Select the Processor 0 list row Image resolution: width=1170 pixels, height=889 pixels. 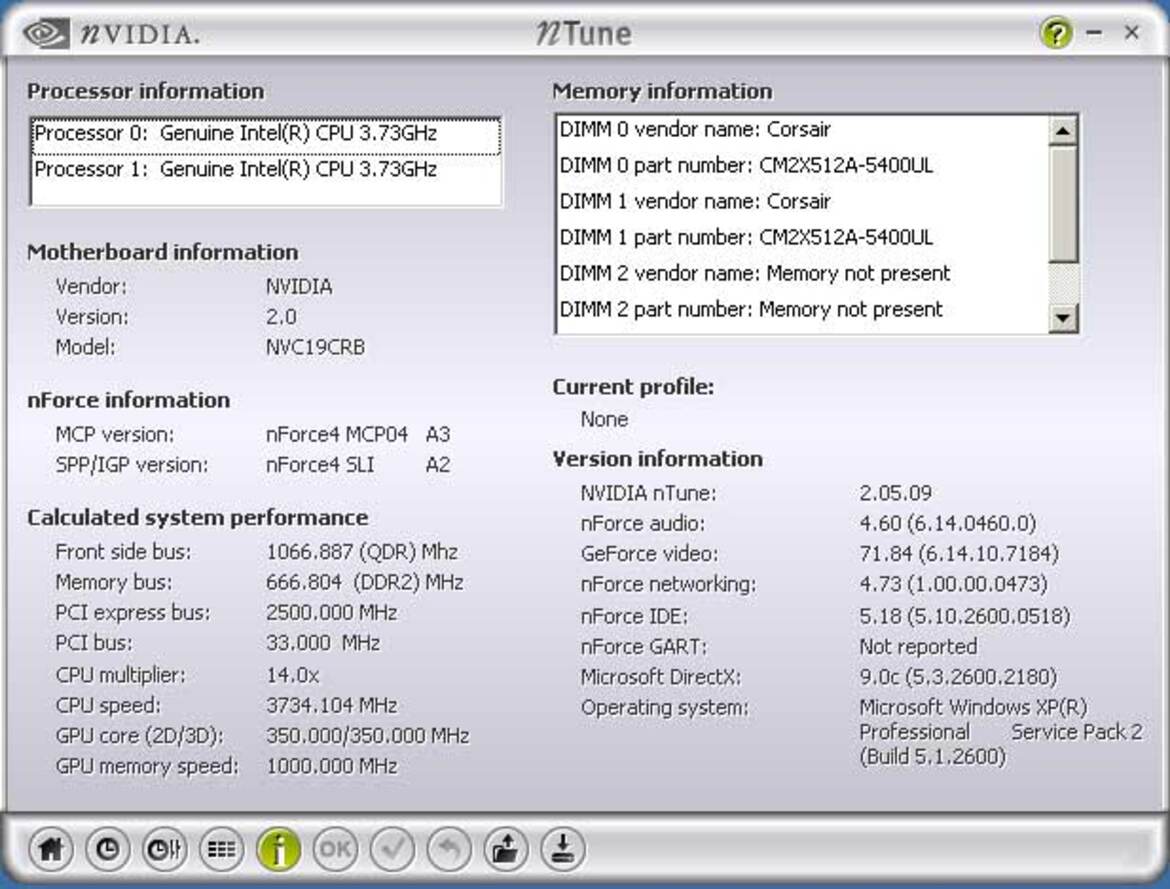[x=266, y=134]
